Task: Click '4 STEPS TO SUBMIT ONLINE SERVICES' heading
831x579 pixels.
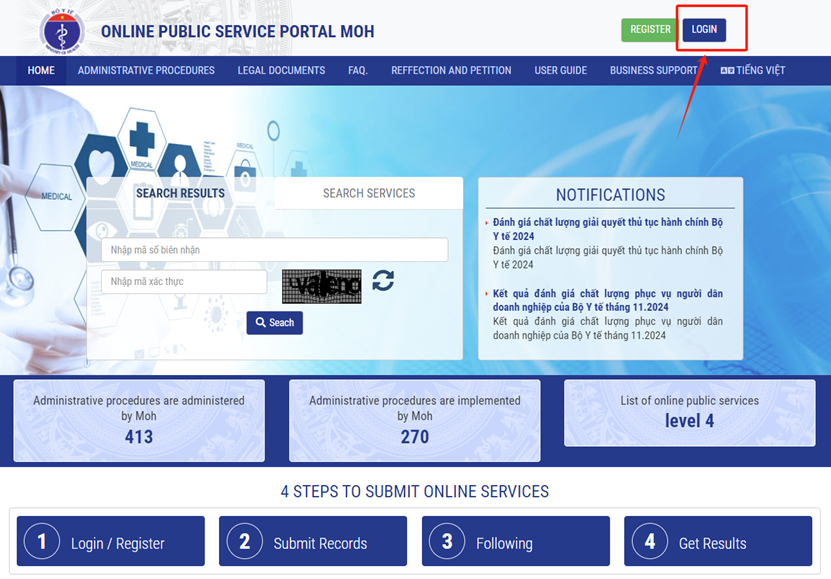Action: [x=414, y=492]
